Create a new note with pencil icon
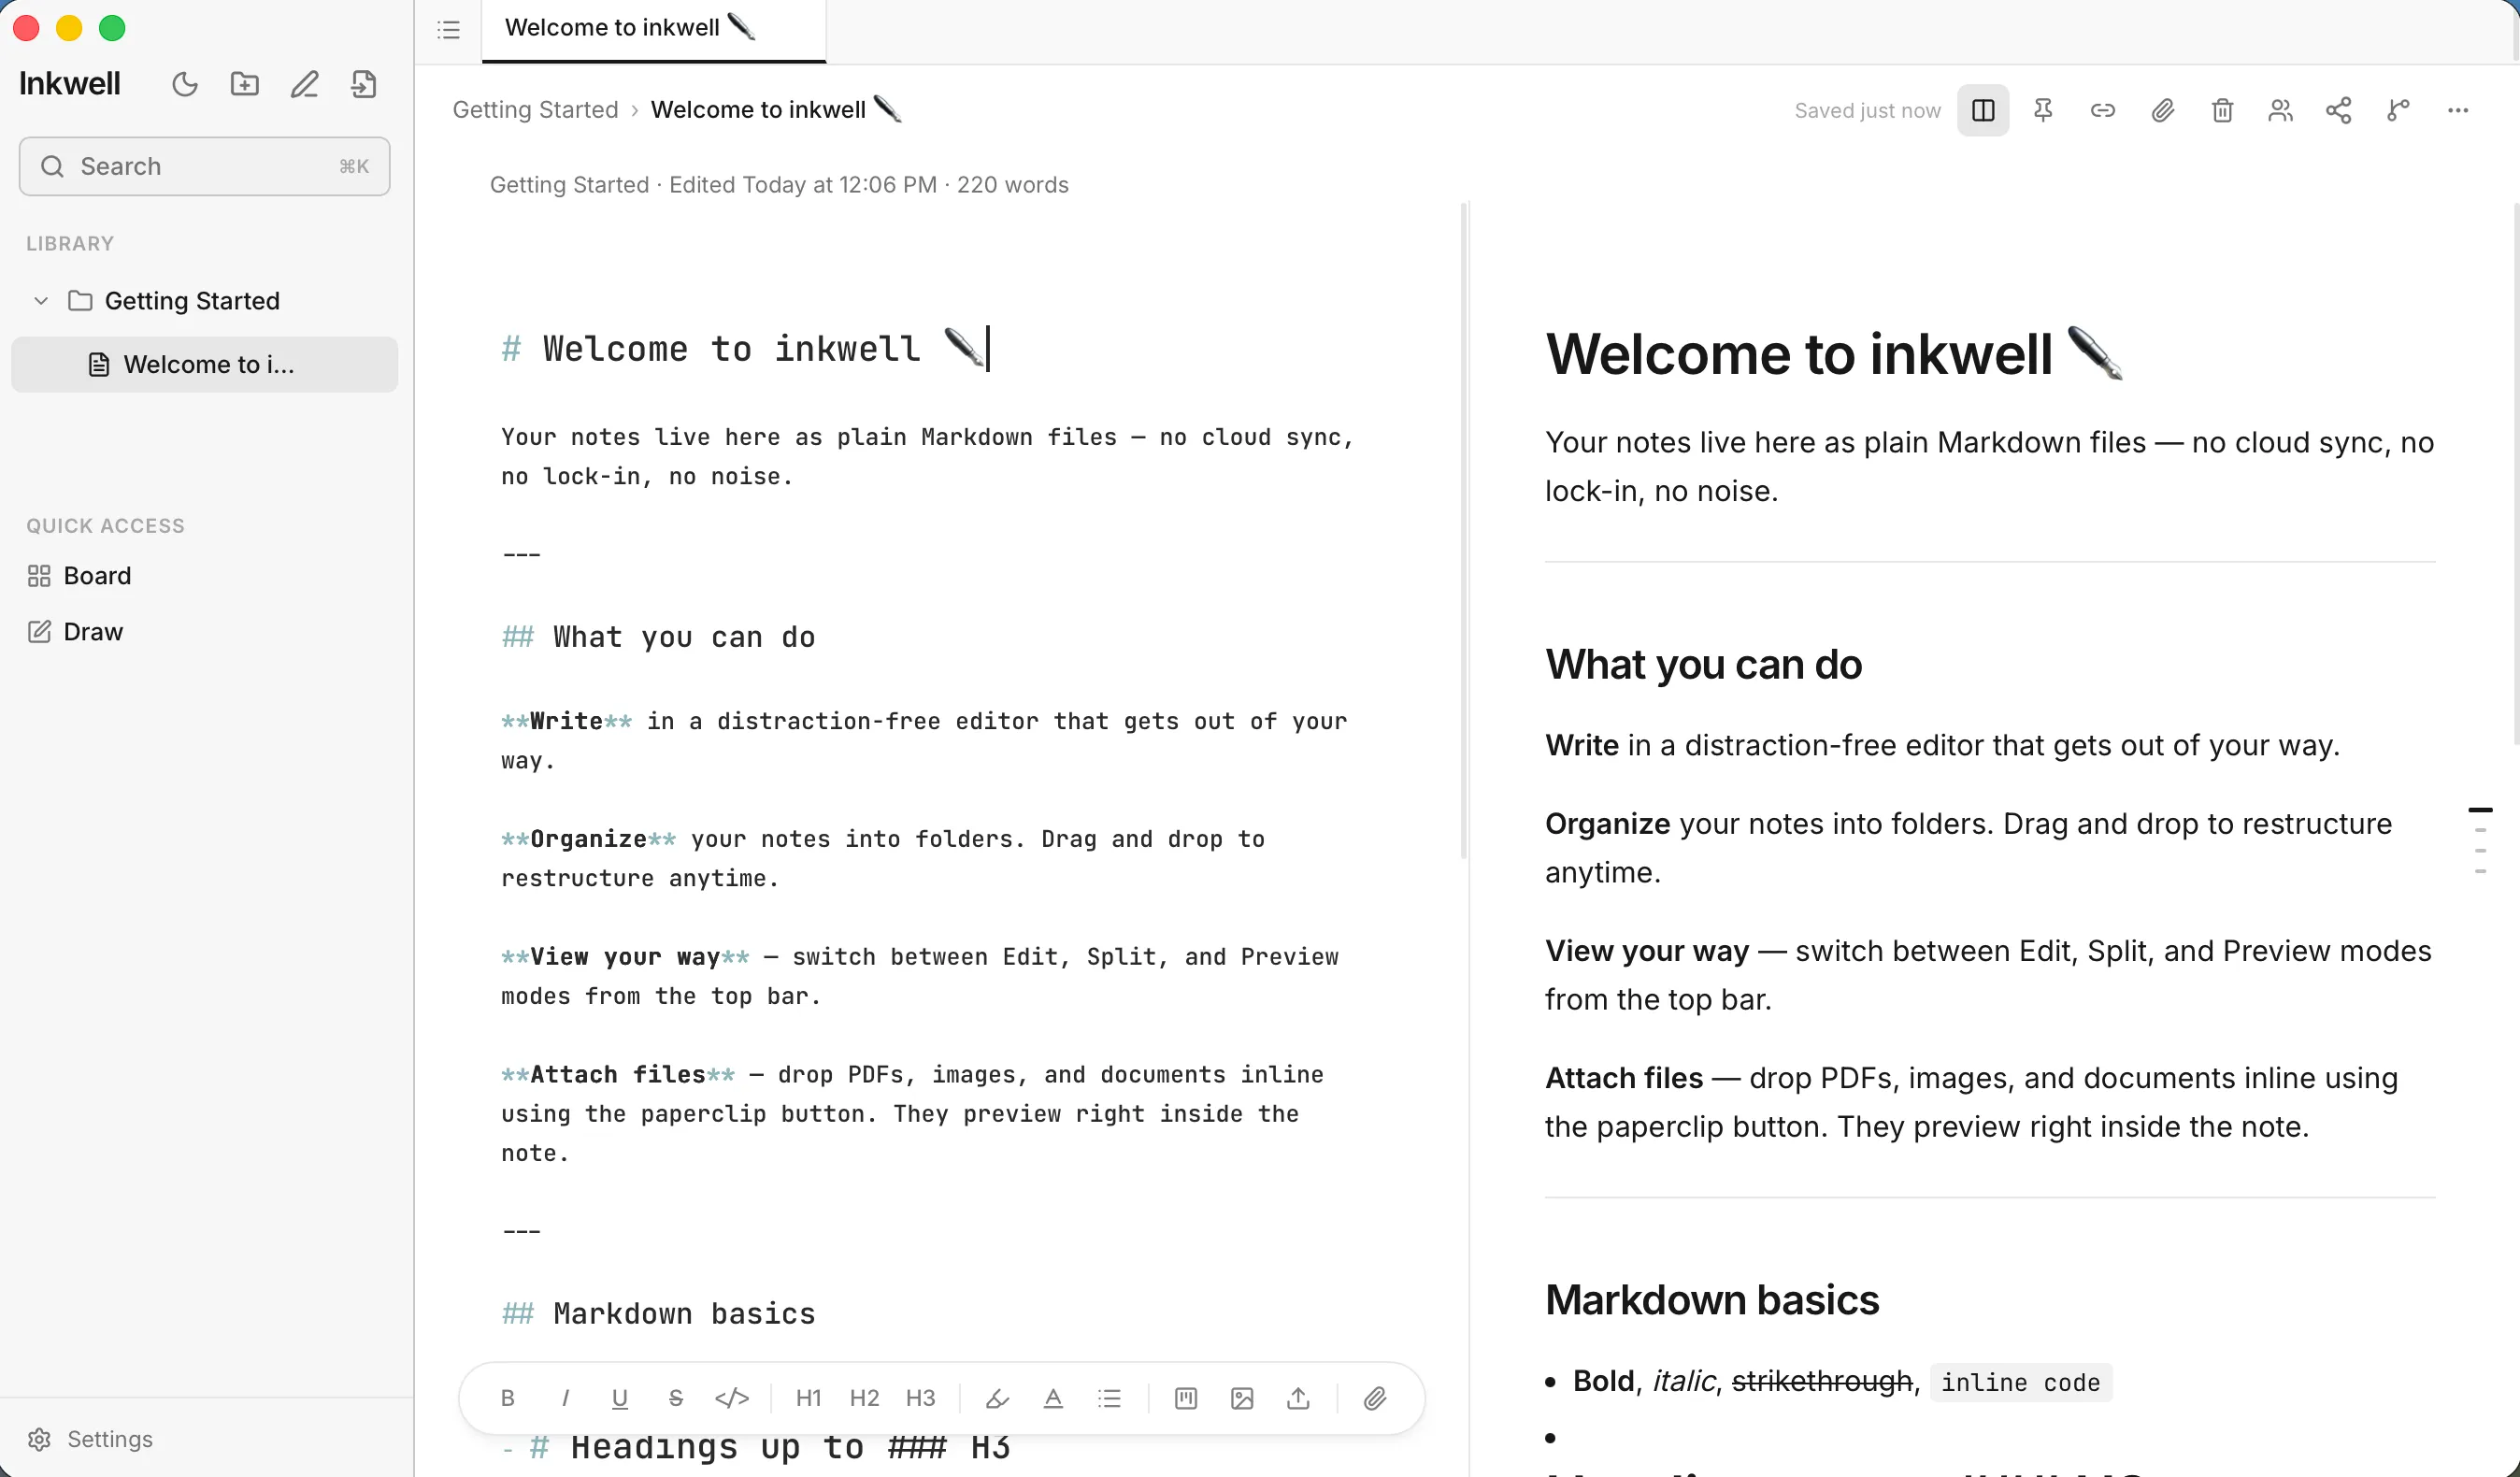 [305, 84]
